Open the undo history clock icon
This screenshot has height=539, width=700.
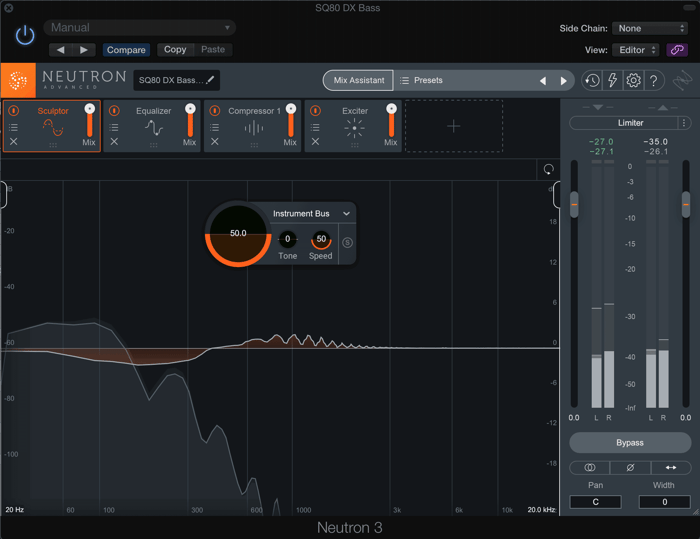[x=592, y=81]
